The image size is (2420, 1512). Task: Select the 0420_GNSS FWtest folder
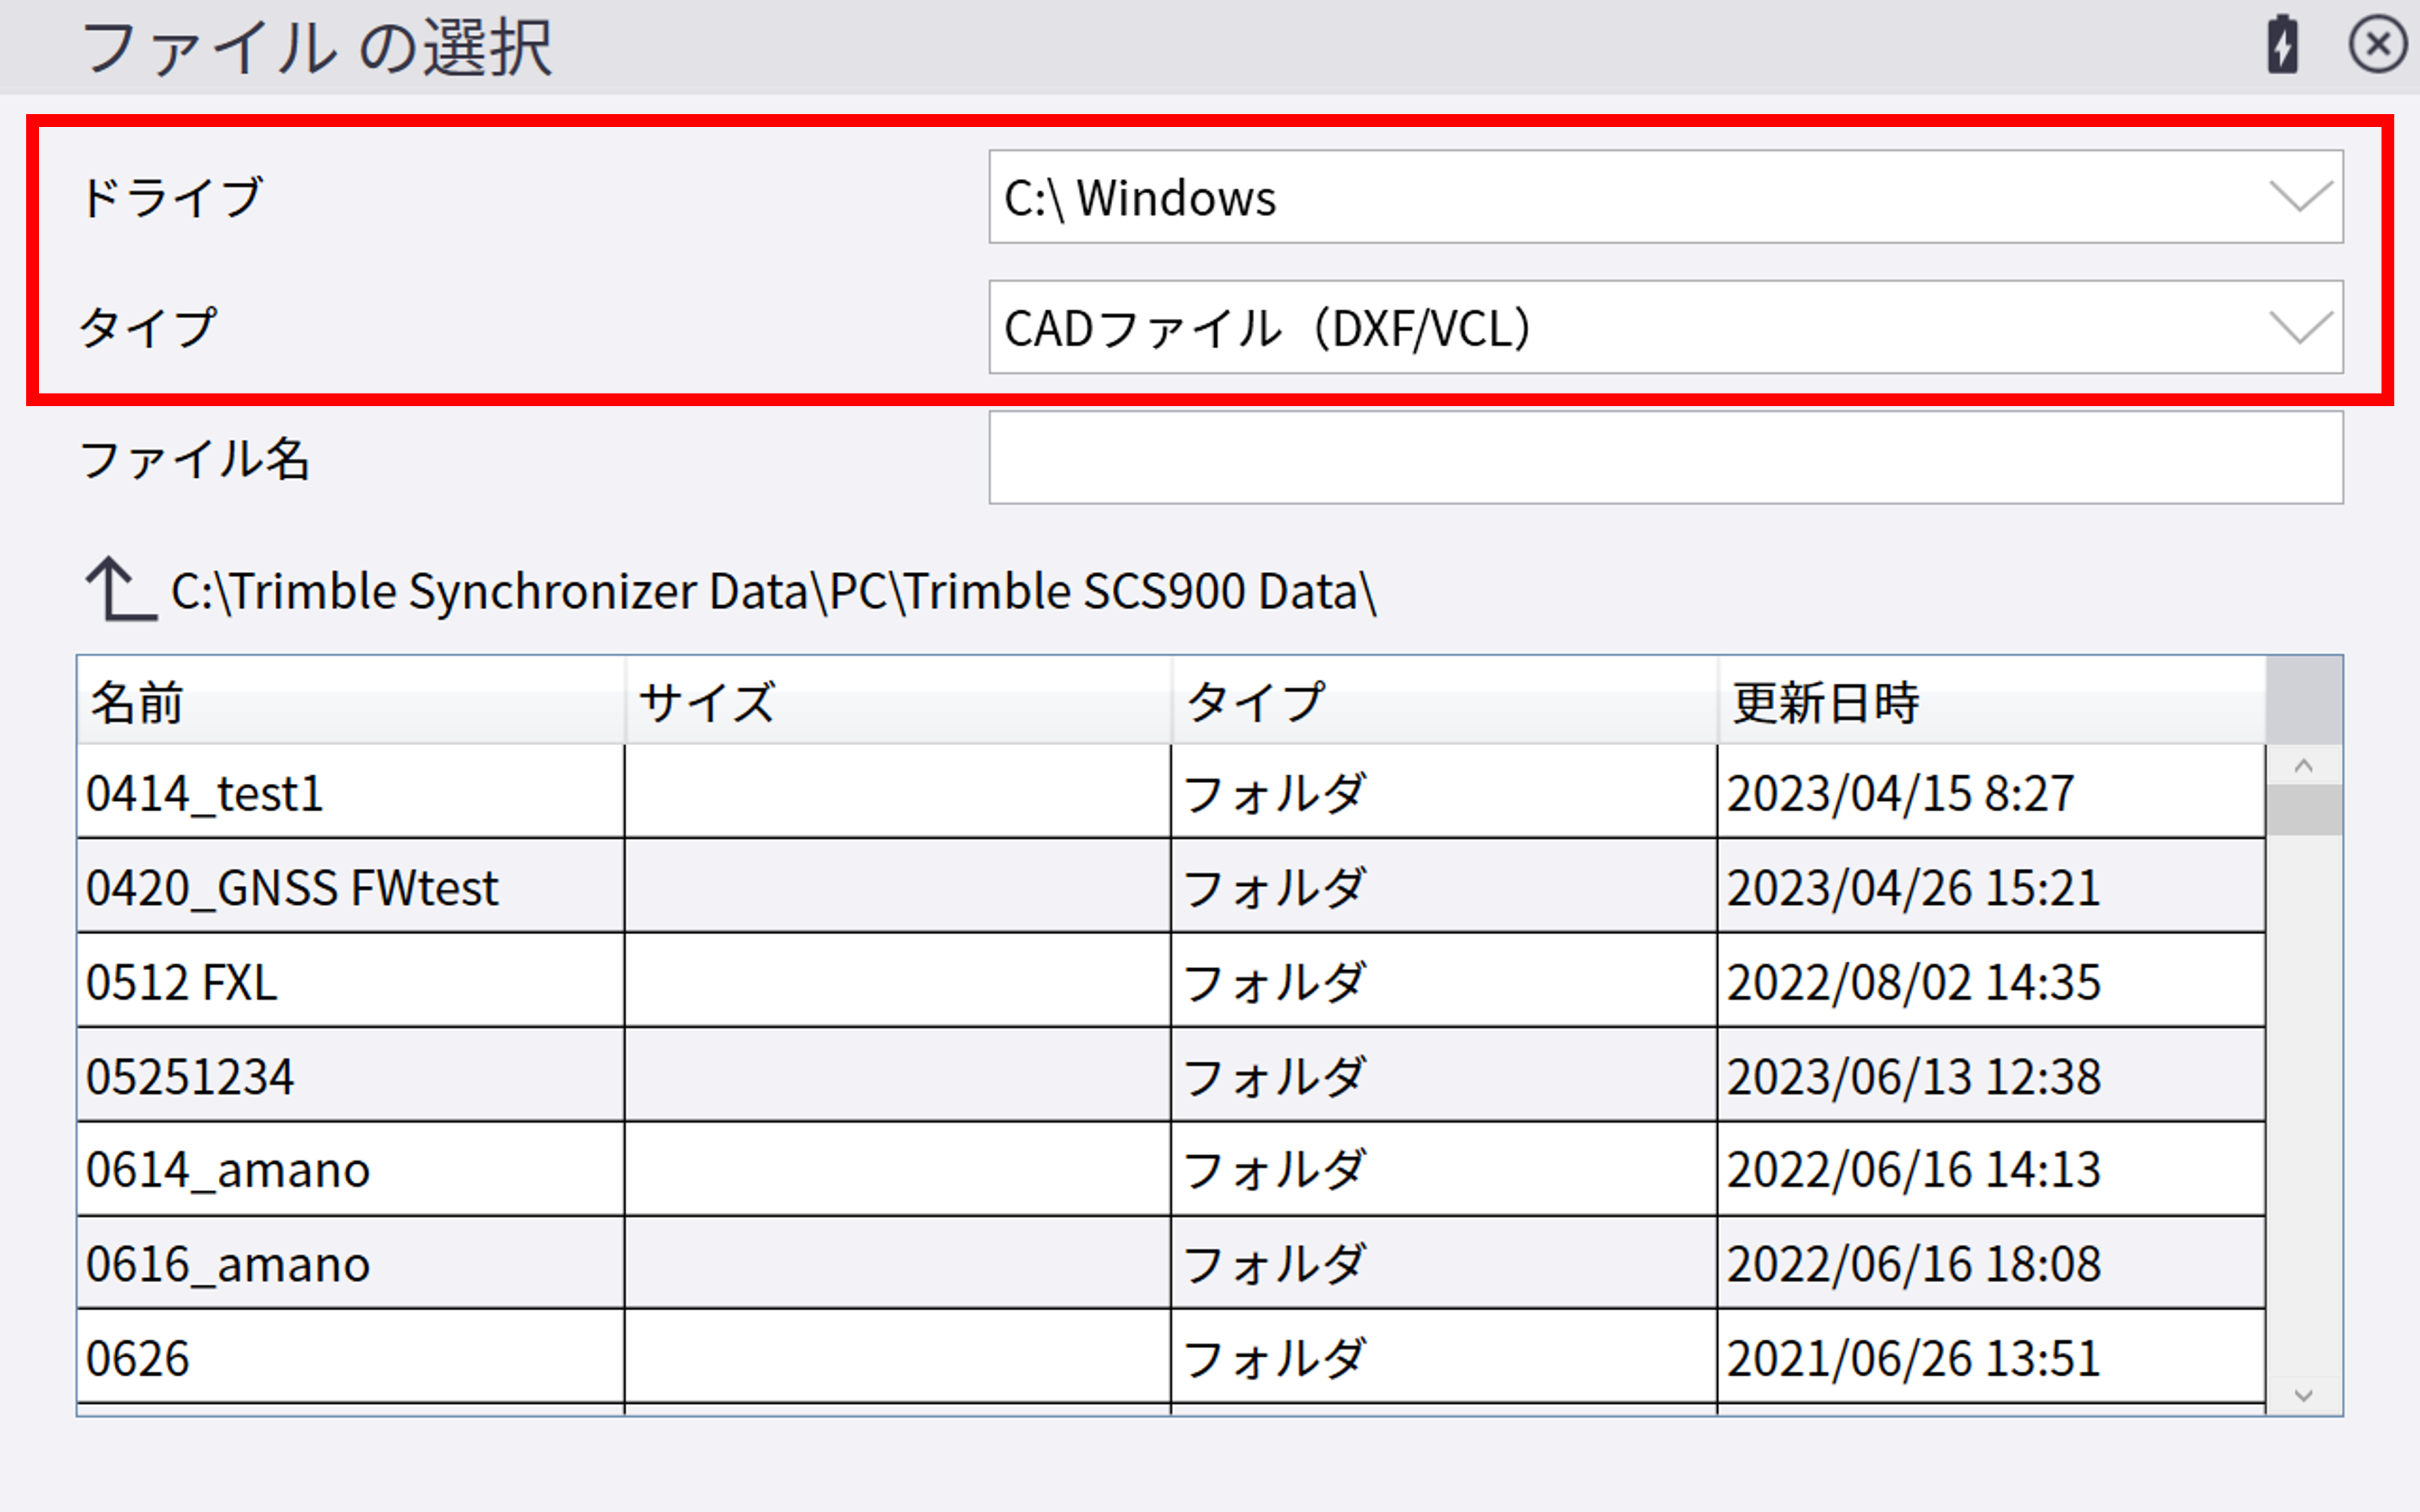tap(292, 888)
